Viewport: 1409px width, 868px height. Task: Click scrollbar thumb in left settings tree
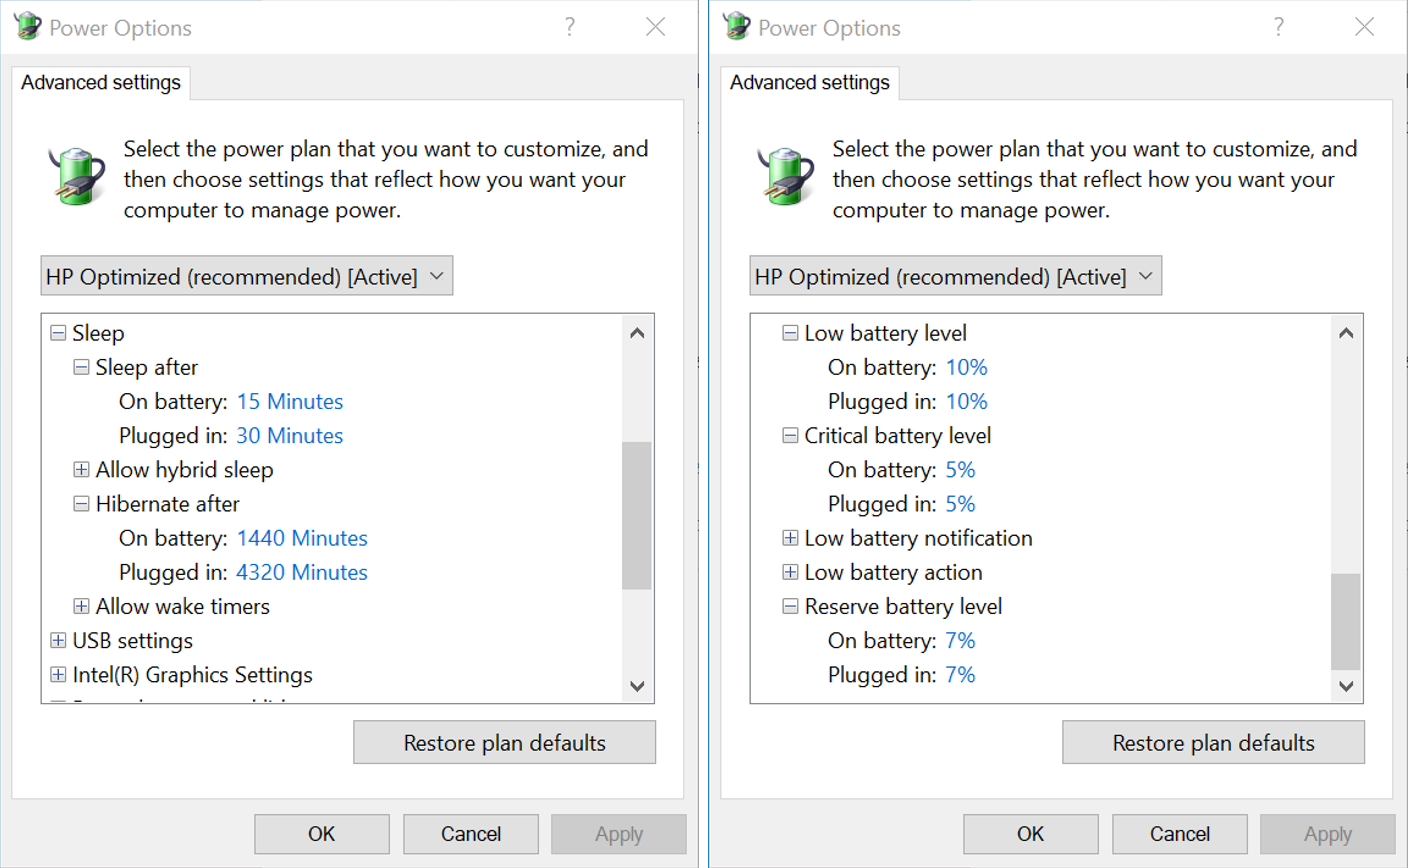(x=637, y=515)
